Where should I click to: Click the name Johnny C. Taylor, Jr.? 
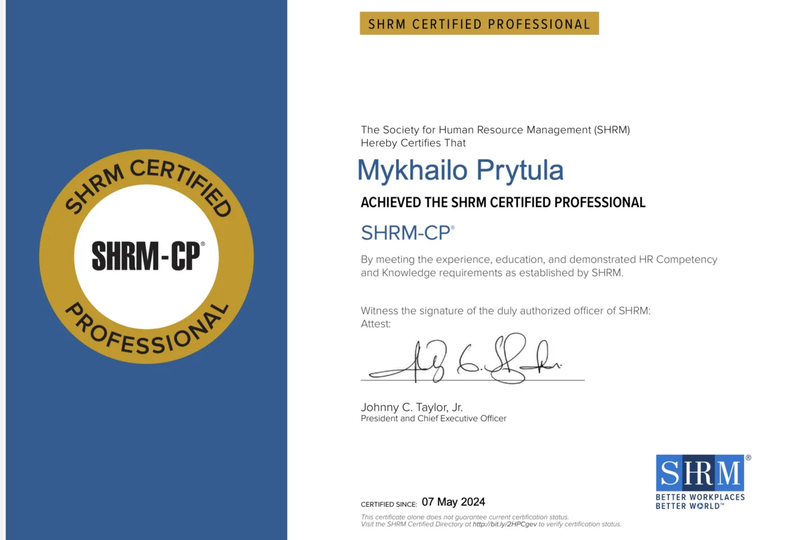click(412, 407)
